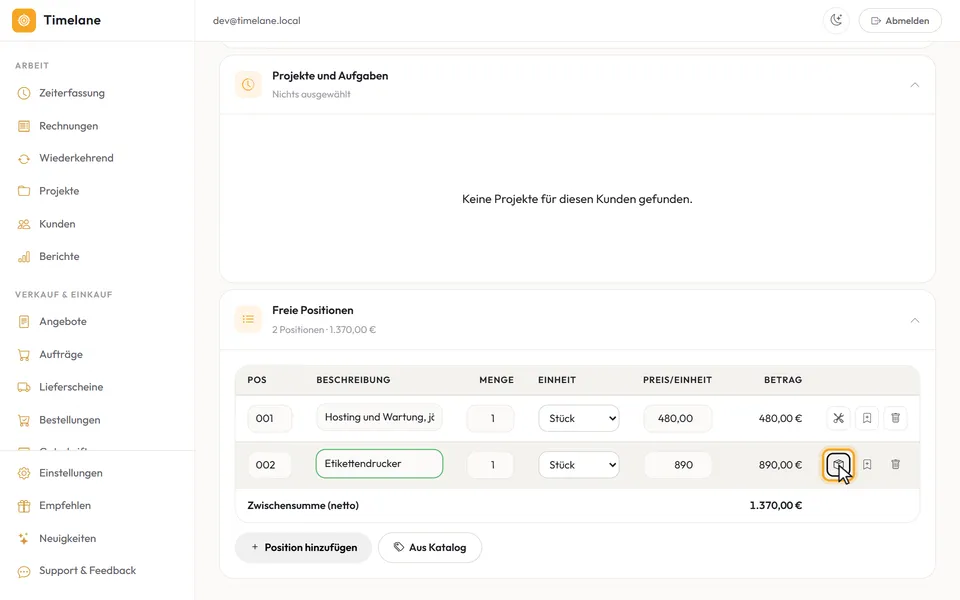960x600 pixels.
Task: Click the Aus Katalog button
Action: pyautogui.click(x=430, y=547)
